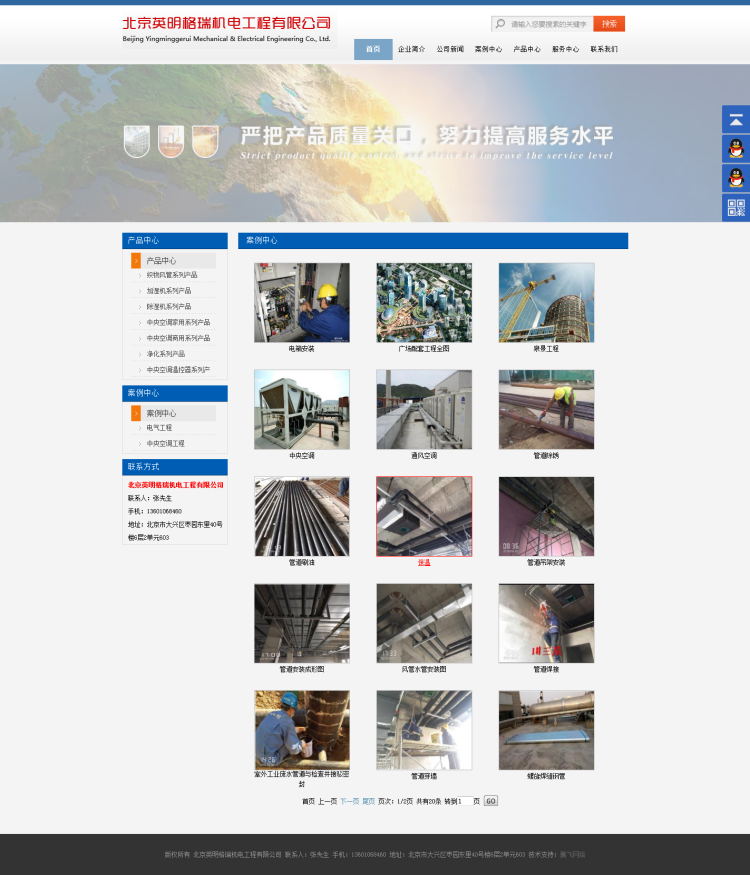Focus the keyword search input field
The height and width of the screenshot is (875, 750).
tap(549, 24)
